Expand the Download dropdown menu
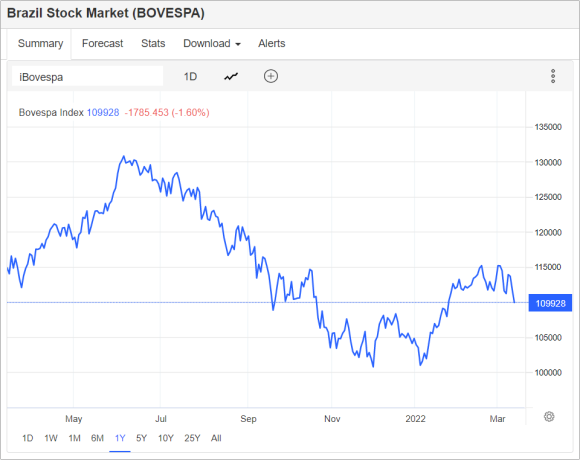The width and height of the screenshot is (580, 460). point(212,44)
